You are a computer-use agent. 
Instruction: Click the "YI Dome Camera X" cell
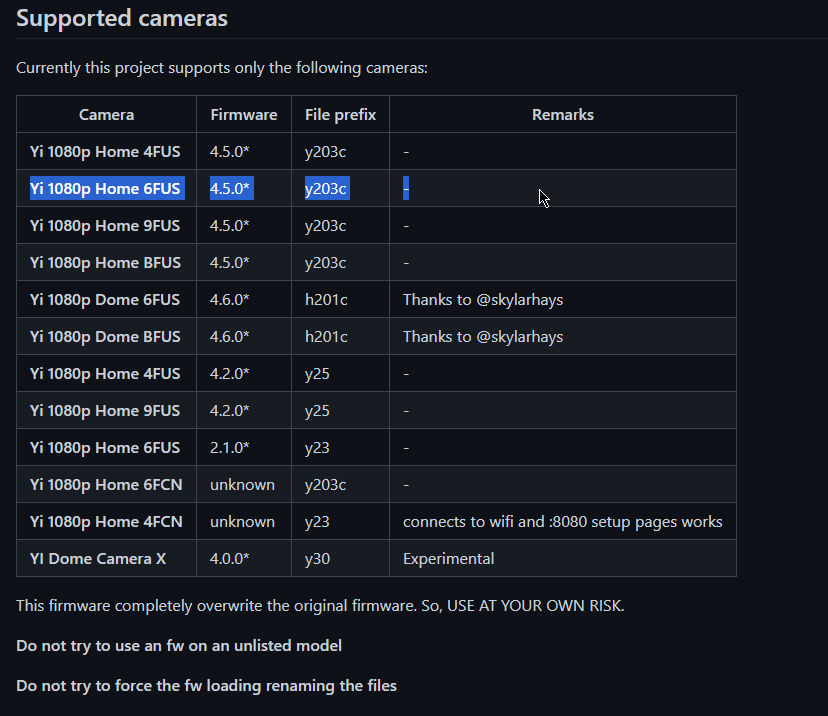pos(98,558)
